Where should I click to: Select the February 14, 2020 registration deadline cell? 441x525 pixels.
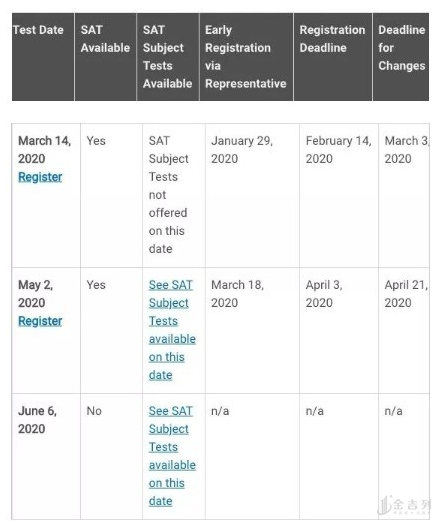point(339,150)
